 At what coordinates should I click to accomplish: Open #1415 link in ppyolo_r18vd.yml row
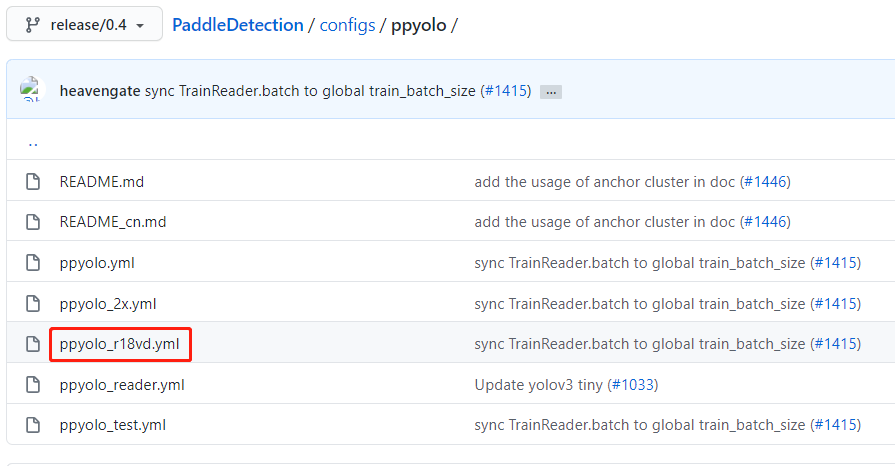pyautogui.click(x=836, y=344)
